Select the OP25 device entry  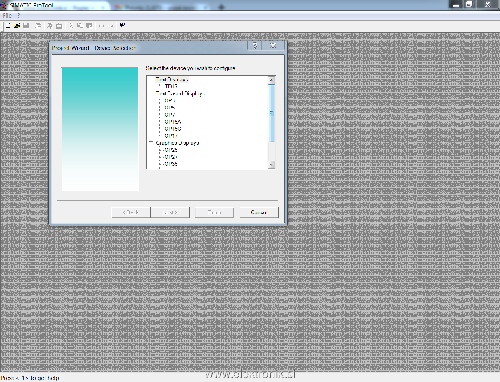(171, 150)
